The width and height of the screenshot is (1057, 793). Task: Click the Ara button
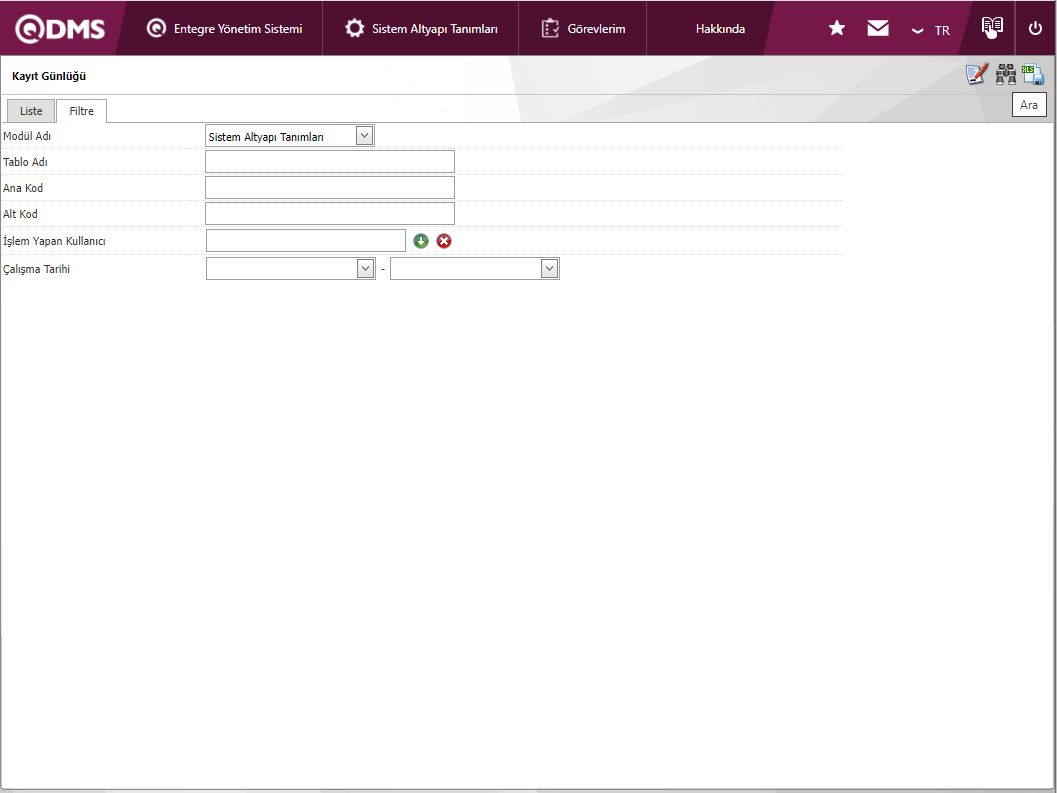[1029, 105]
